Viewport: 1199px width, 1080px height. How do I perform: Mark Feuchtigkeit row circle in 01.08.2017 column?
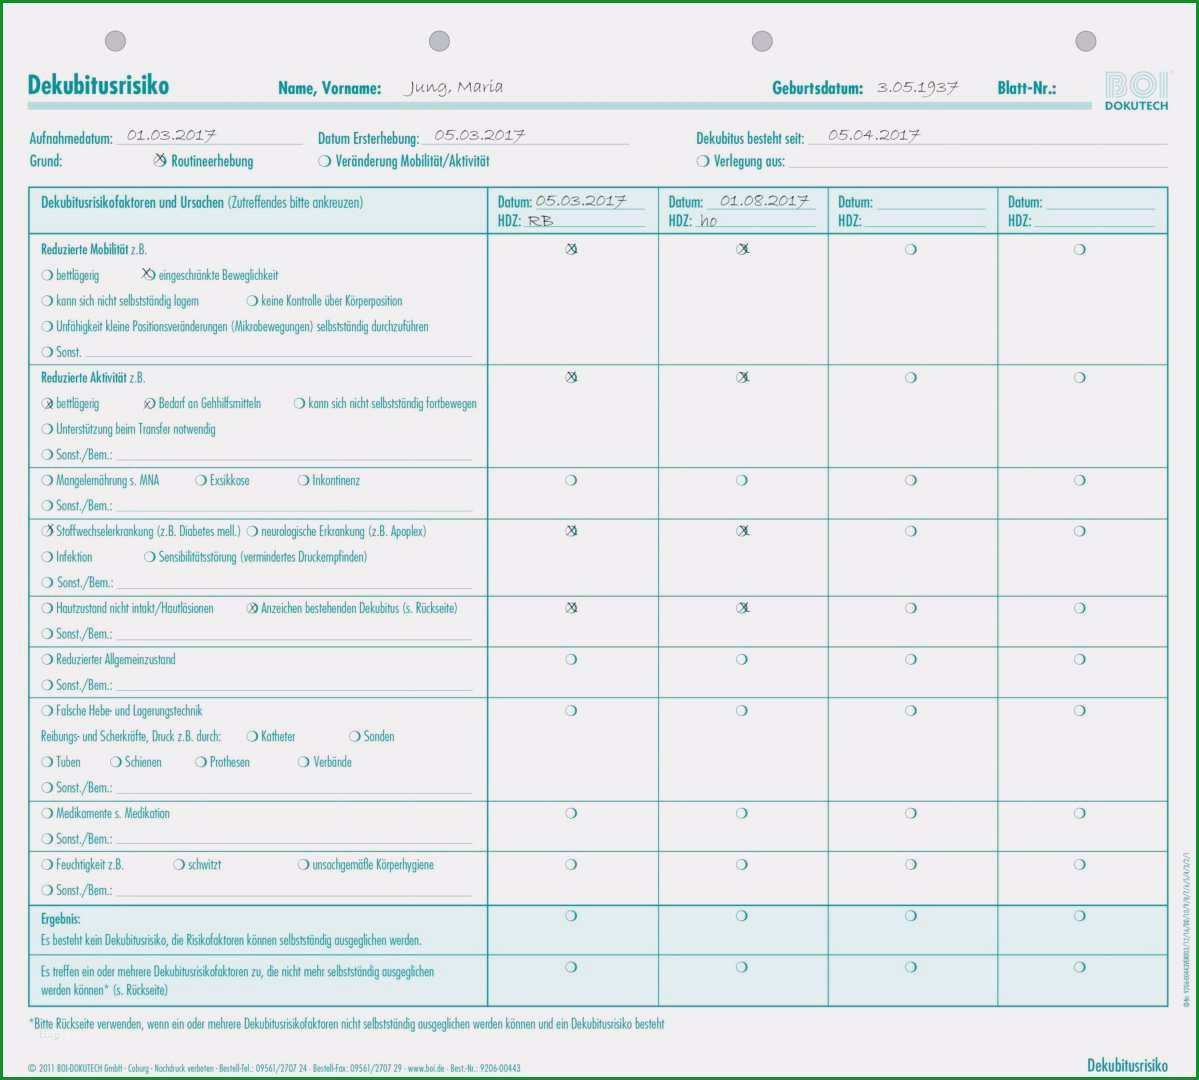[742, 864]
